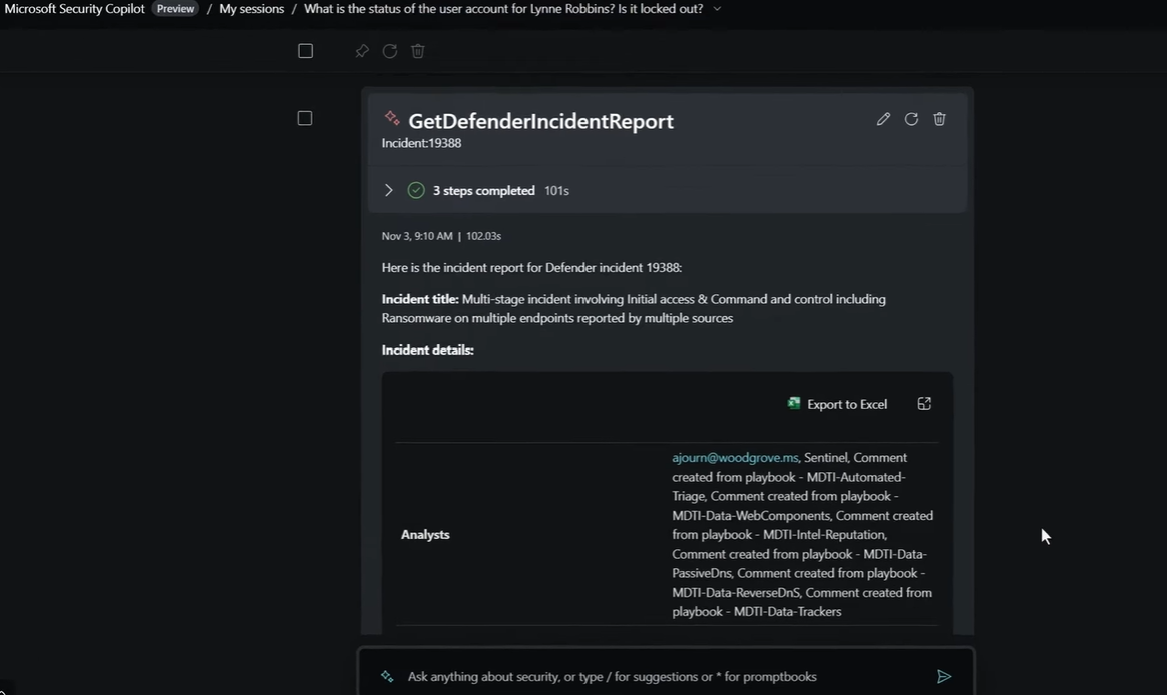Open the ajourn@woodgrove.ms link

click(735, 458)
